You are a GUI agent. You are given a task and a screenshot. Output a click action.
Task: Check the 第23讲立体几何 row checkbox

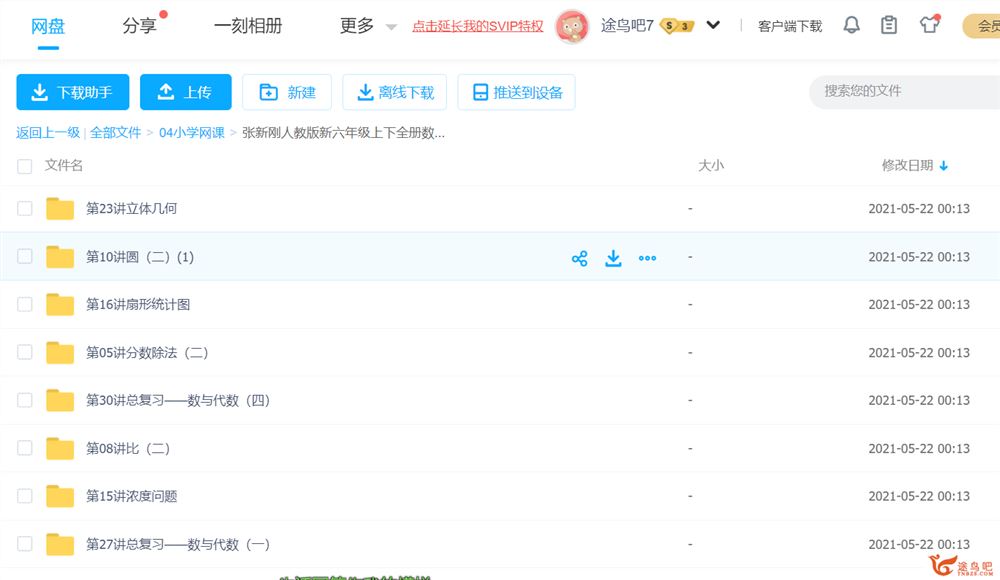coord(24,209)
